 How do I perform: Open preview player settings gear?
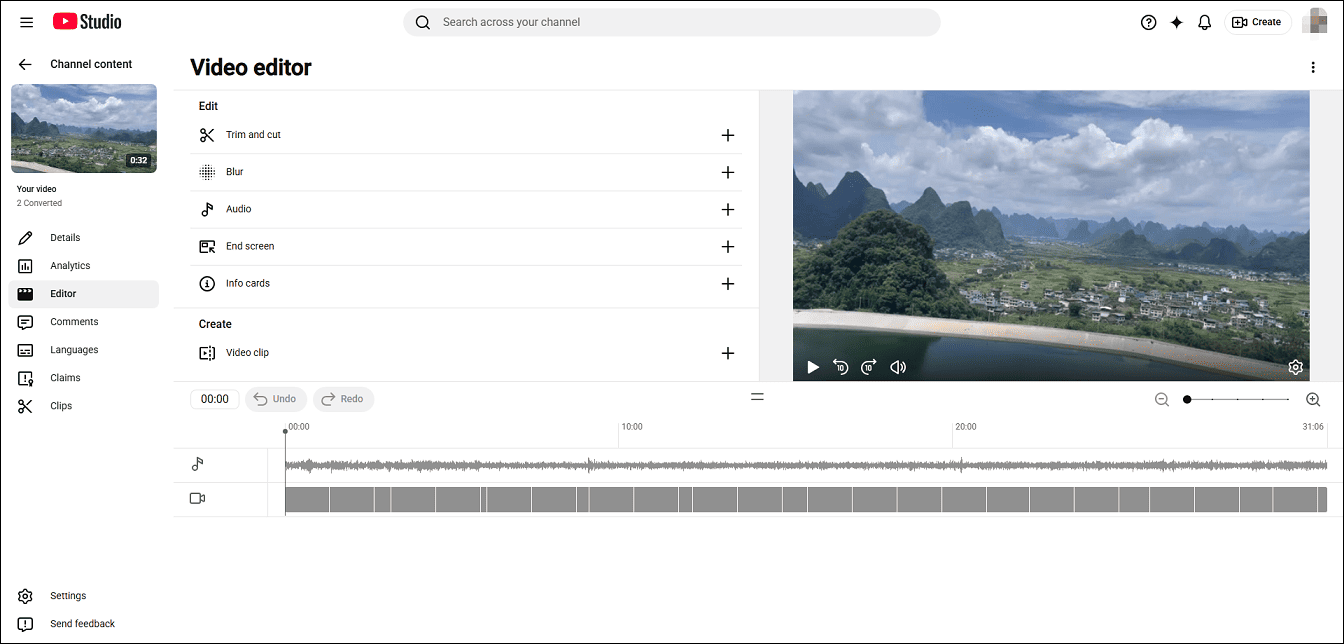(x=1295, y=367)
